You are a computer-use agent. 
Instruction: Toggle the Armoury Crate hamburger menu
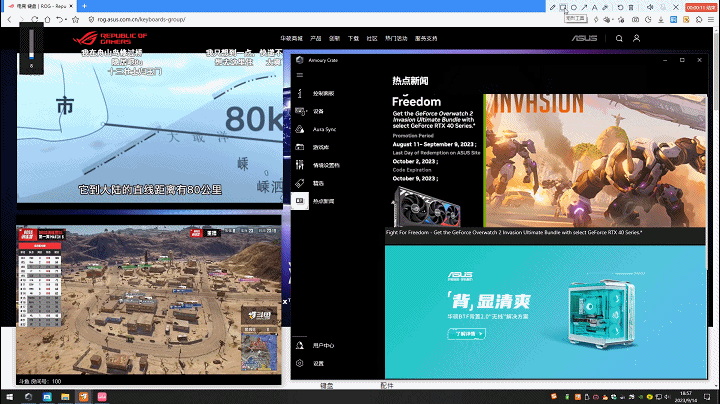click(x=300, y=75)
